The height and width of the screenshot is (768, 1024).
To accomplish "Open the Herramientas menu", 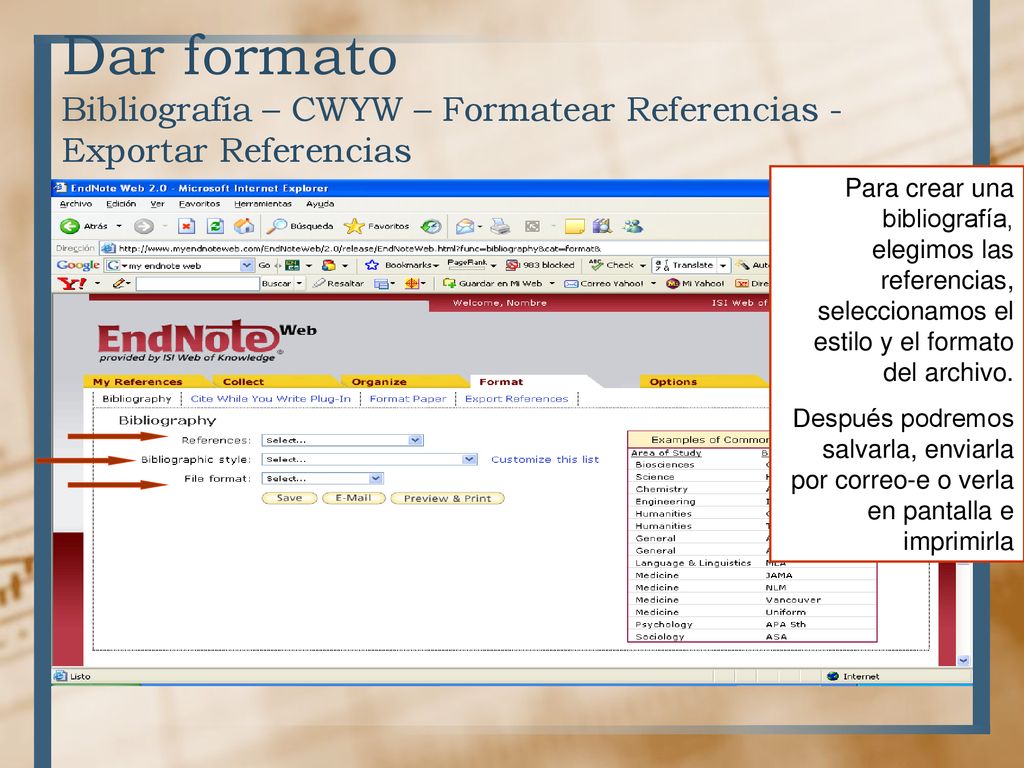I will point(263,204).
